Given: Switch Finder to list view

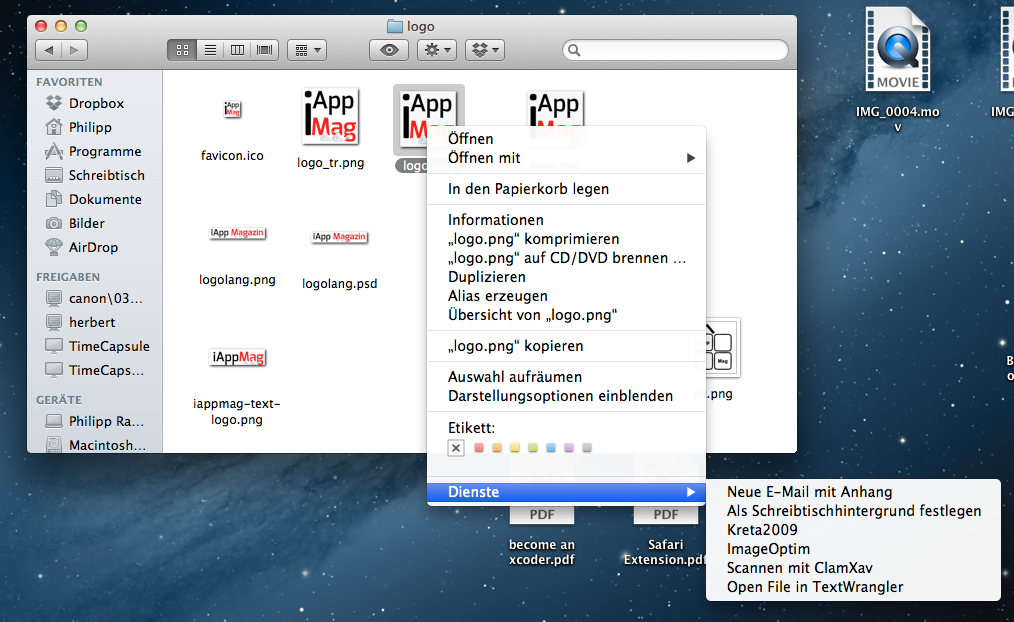Looking at the screenshot, I should (210, 50).
